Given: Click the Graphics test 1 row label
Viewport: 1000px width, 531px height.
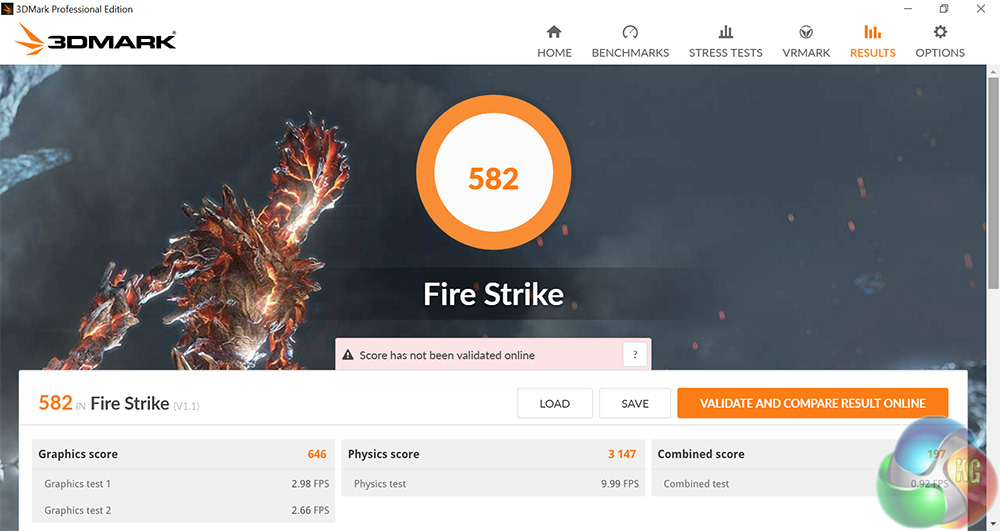Looking at the screenshot, I should pos(77,484).
